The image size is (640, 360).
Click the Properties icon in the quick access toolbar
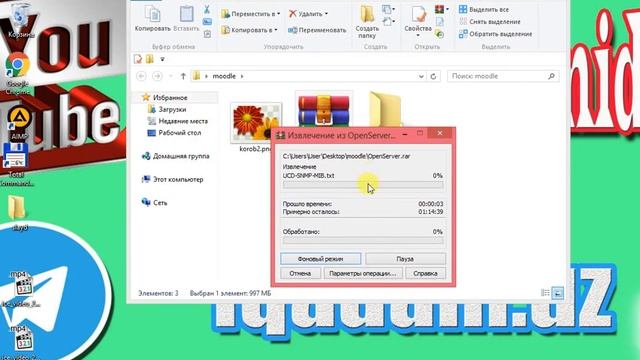tap(138, 59)
